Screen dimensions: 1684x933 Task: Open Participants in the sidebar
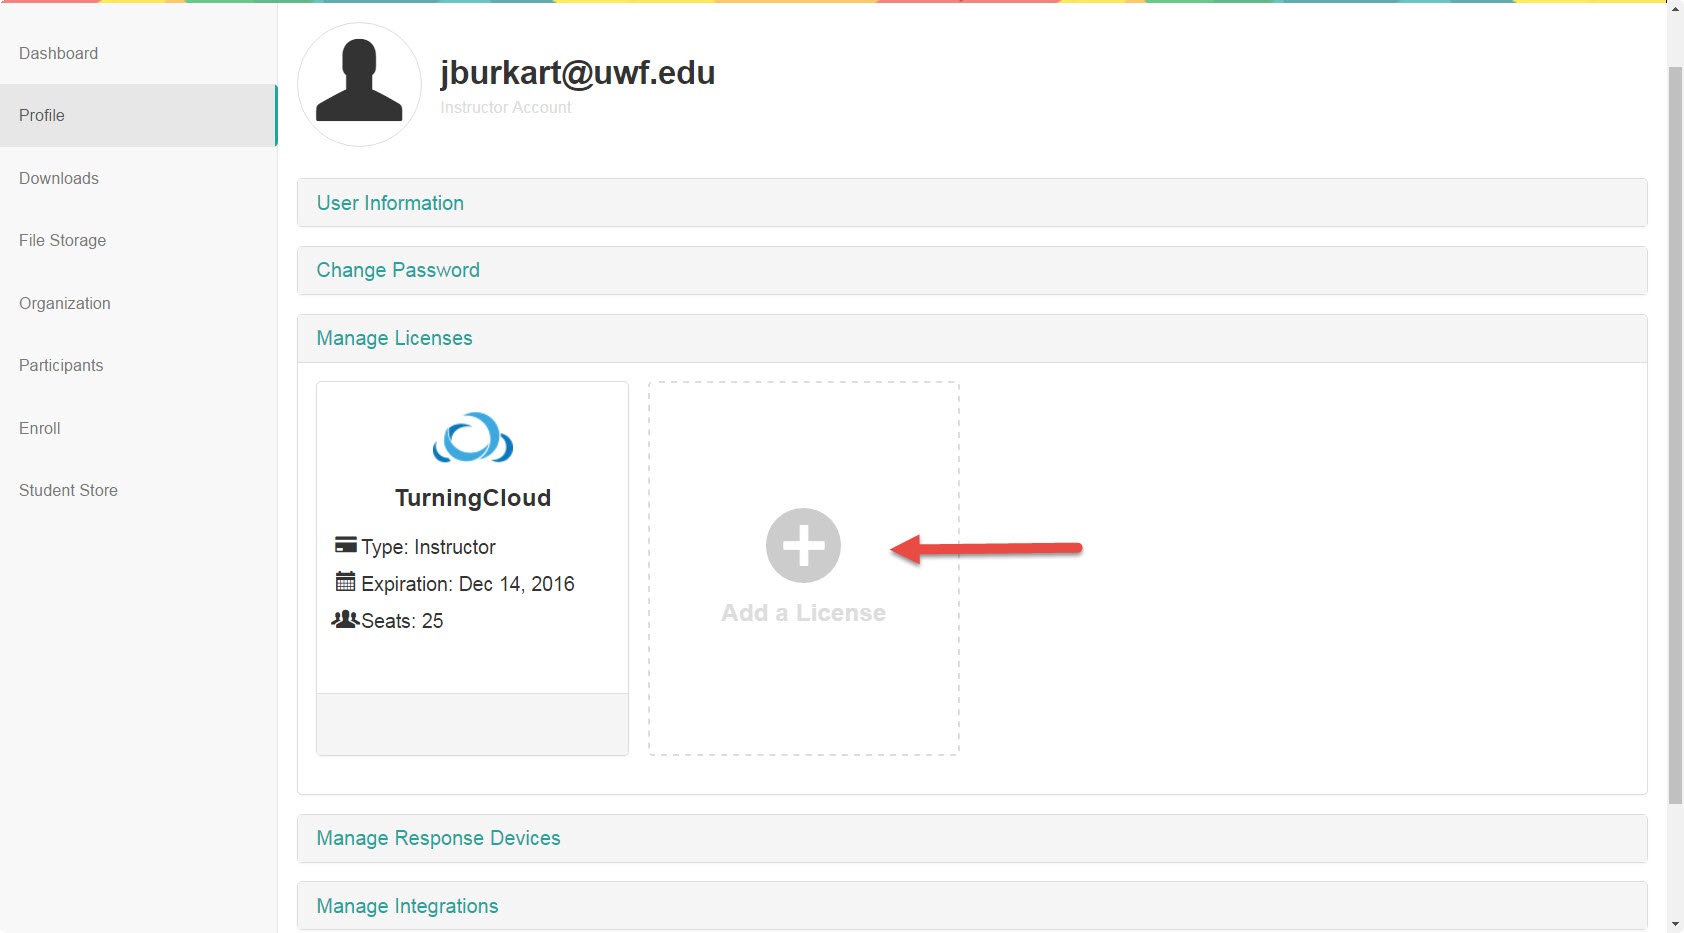point(60,365)
